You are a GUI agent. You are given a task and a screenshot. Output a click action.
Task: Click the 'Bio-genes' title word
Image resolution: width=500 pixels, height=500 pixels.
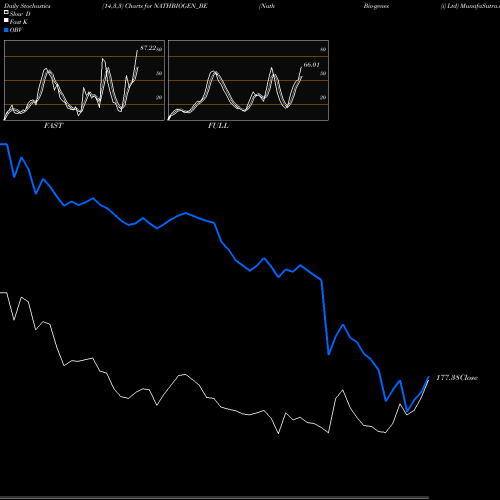[x=376, y=6]
